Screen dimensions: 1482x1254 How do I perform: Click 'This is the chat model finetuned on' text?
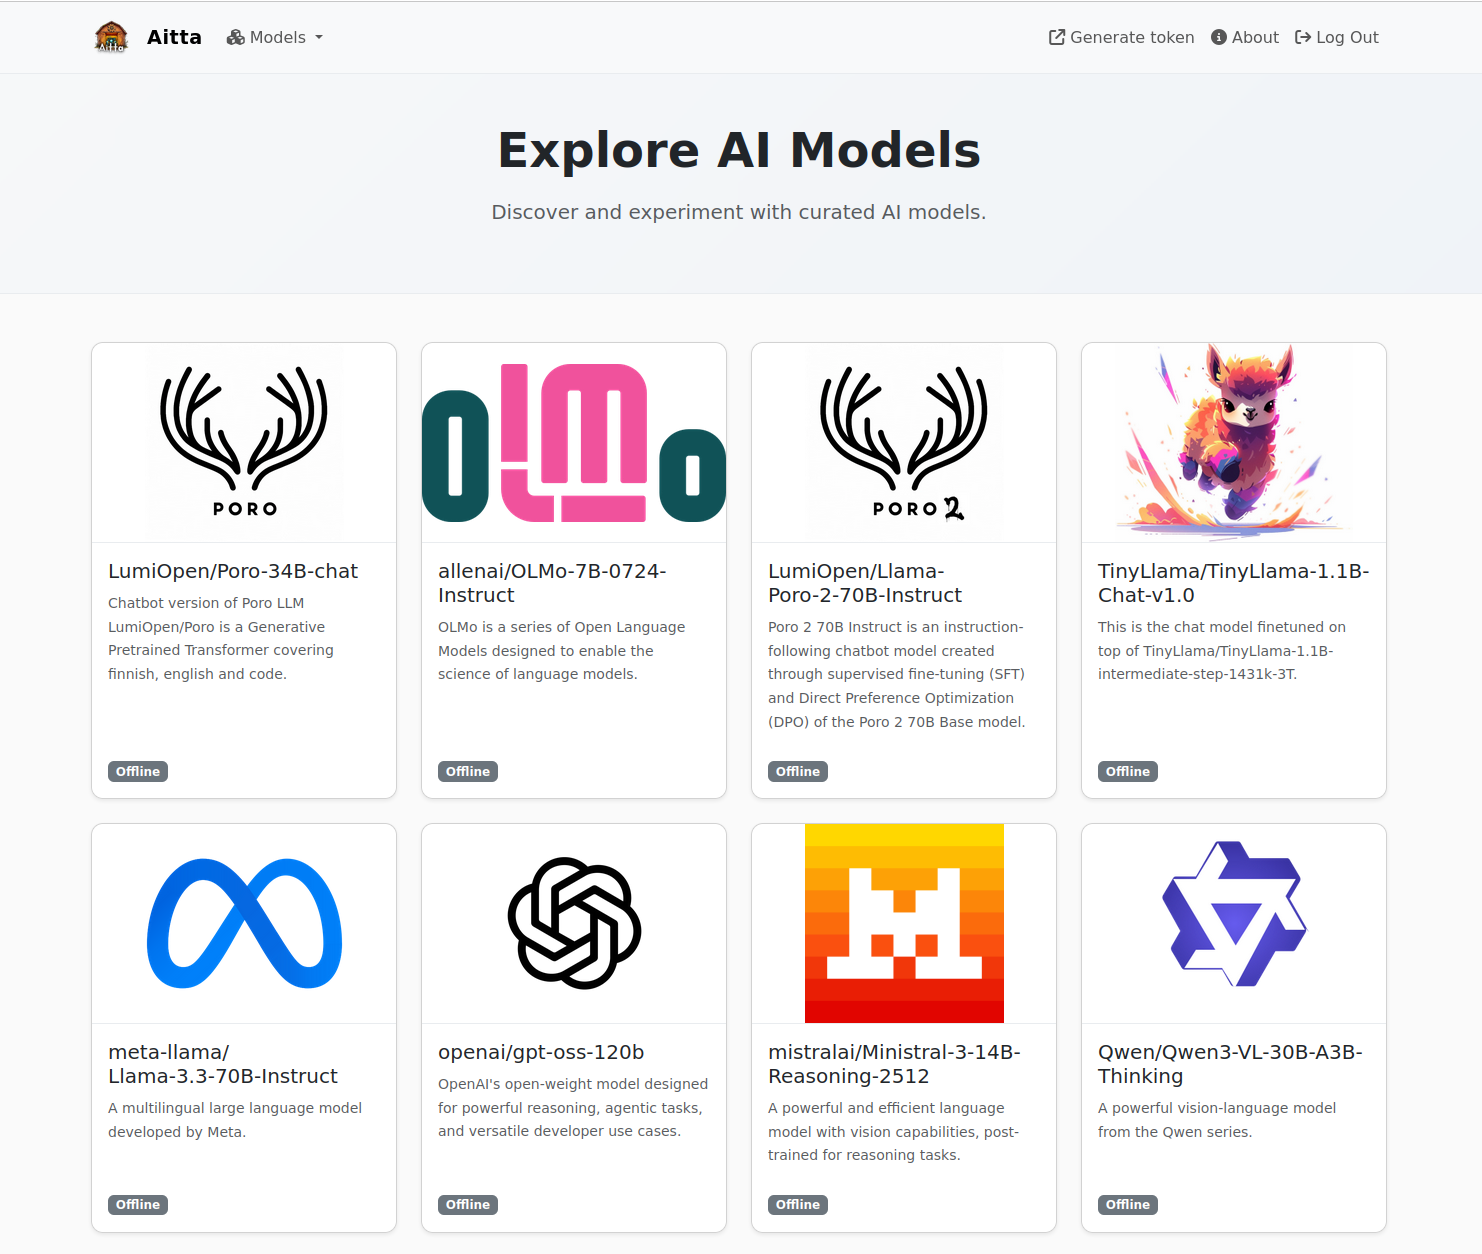pyautogui.click(x=1222, y=627)
